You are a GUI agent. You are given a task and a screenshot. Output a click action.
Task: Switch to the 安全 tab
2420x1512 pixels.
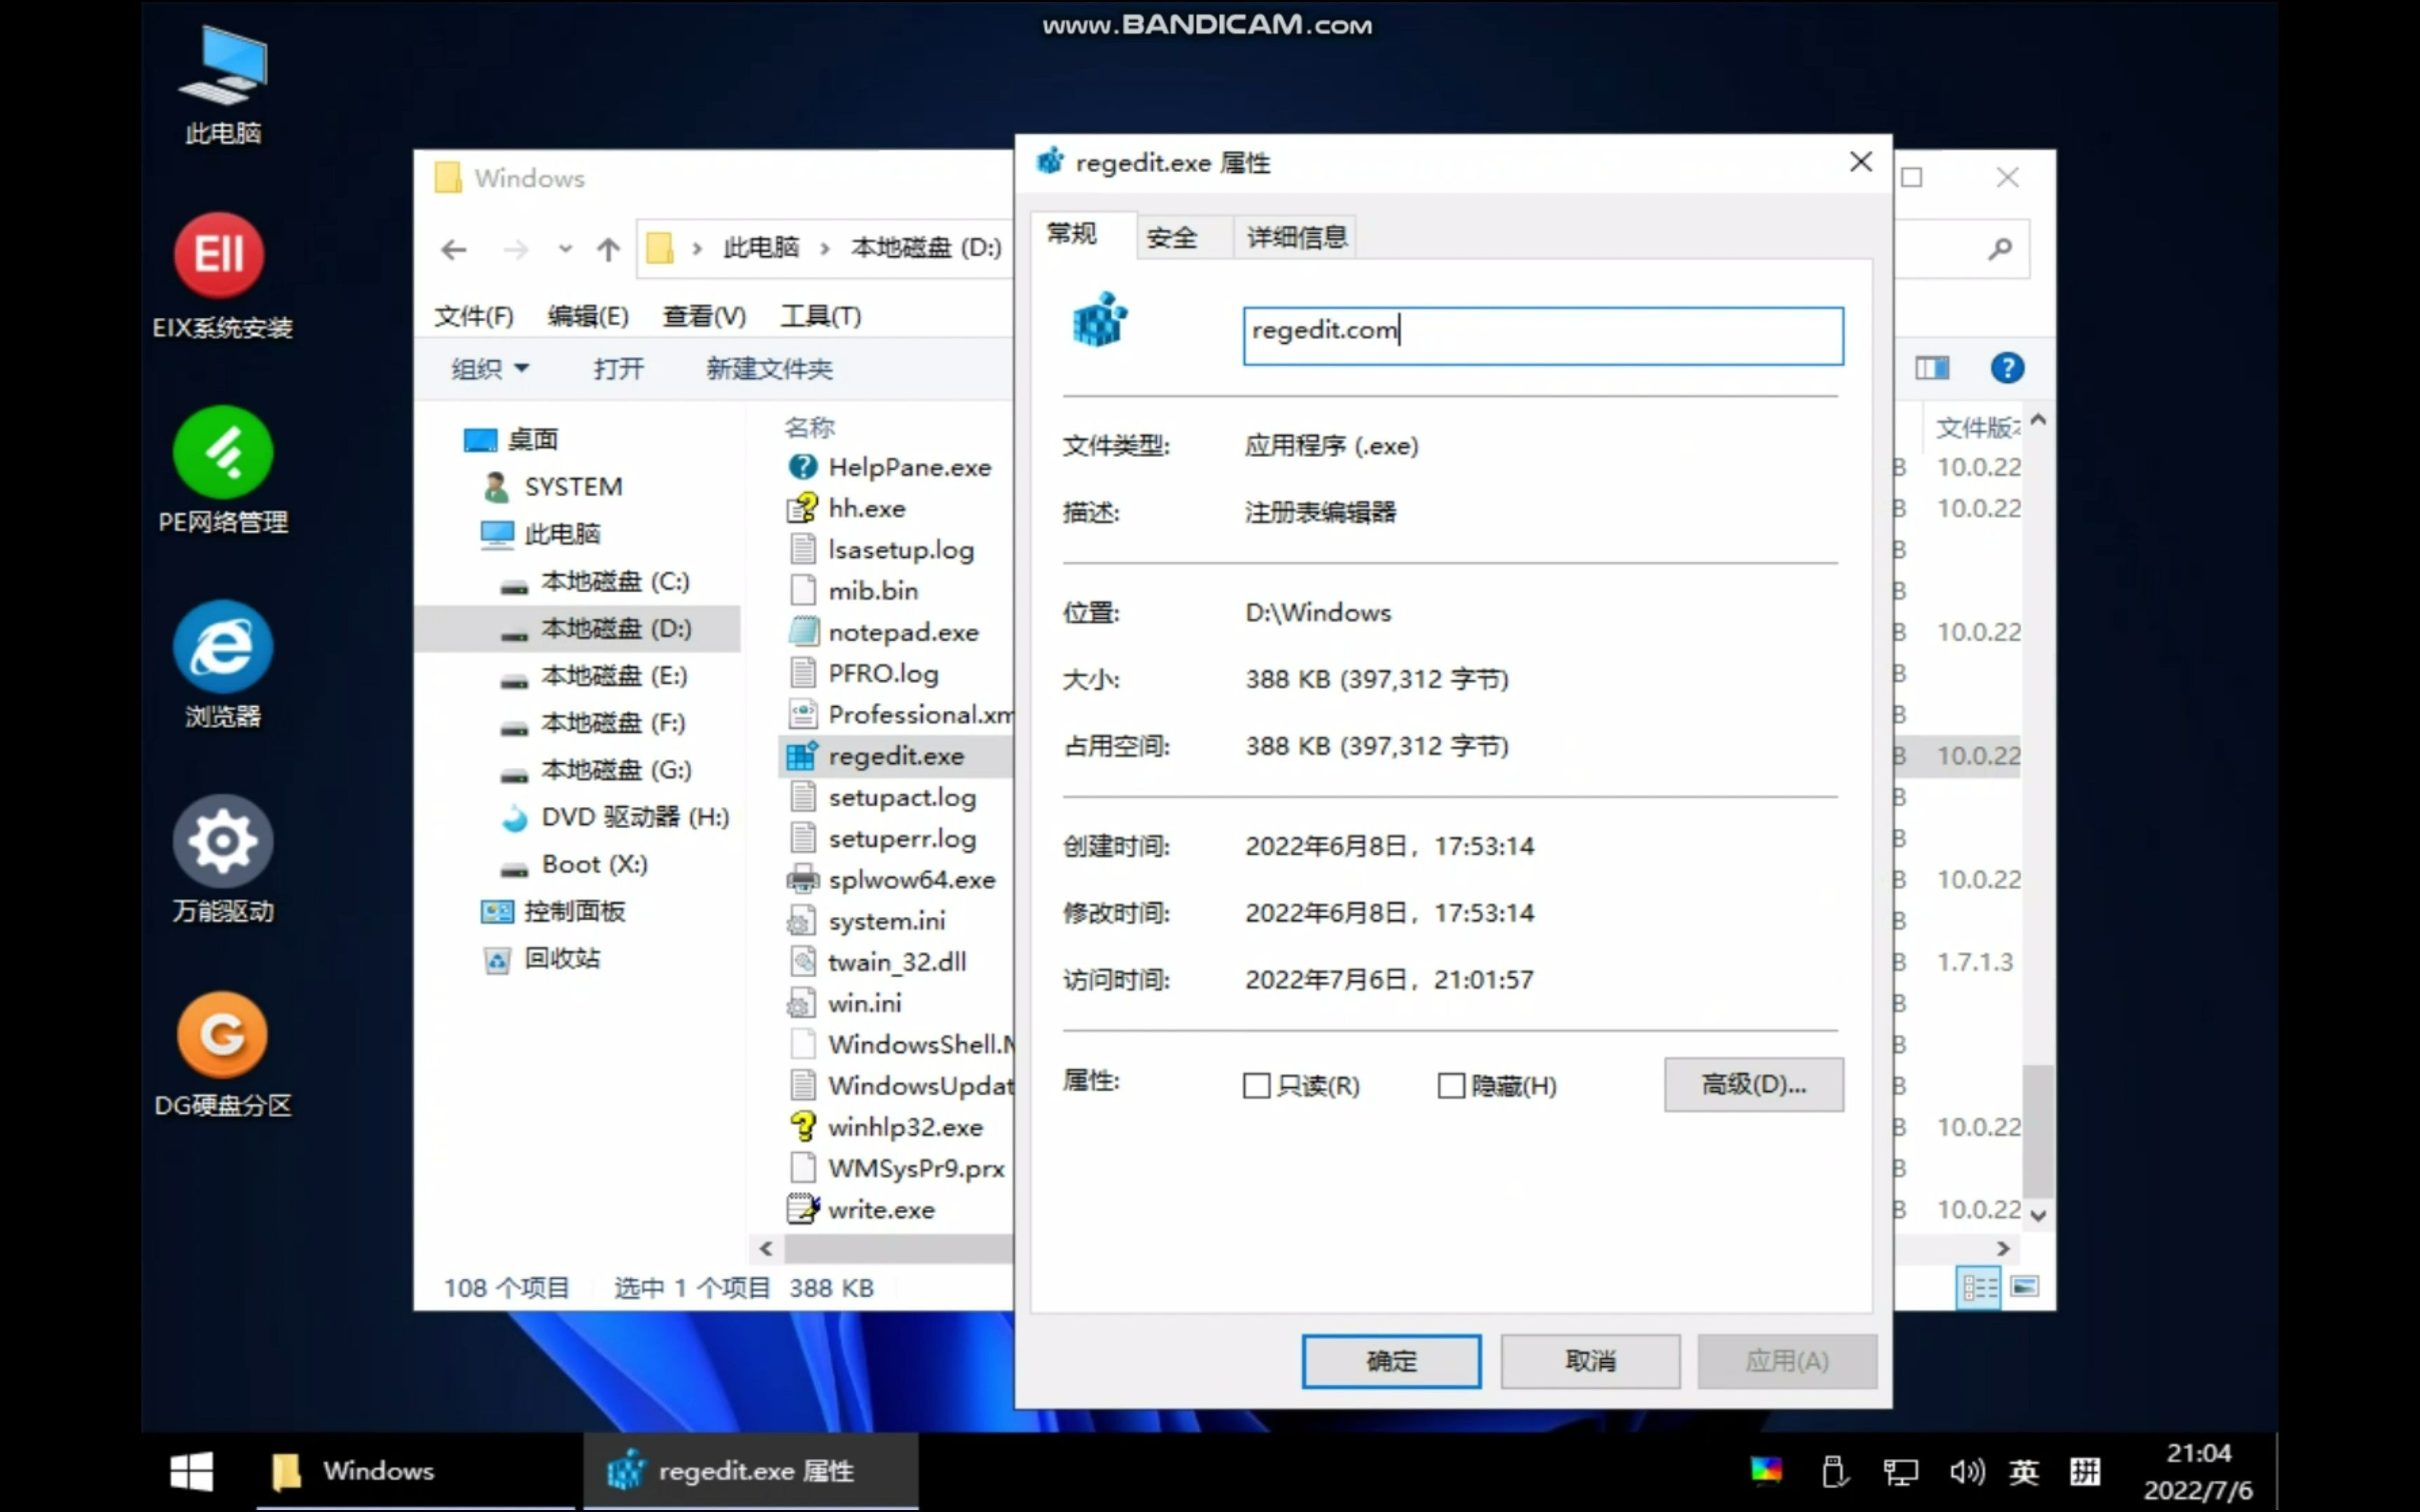[x=1172, y=237]
